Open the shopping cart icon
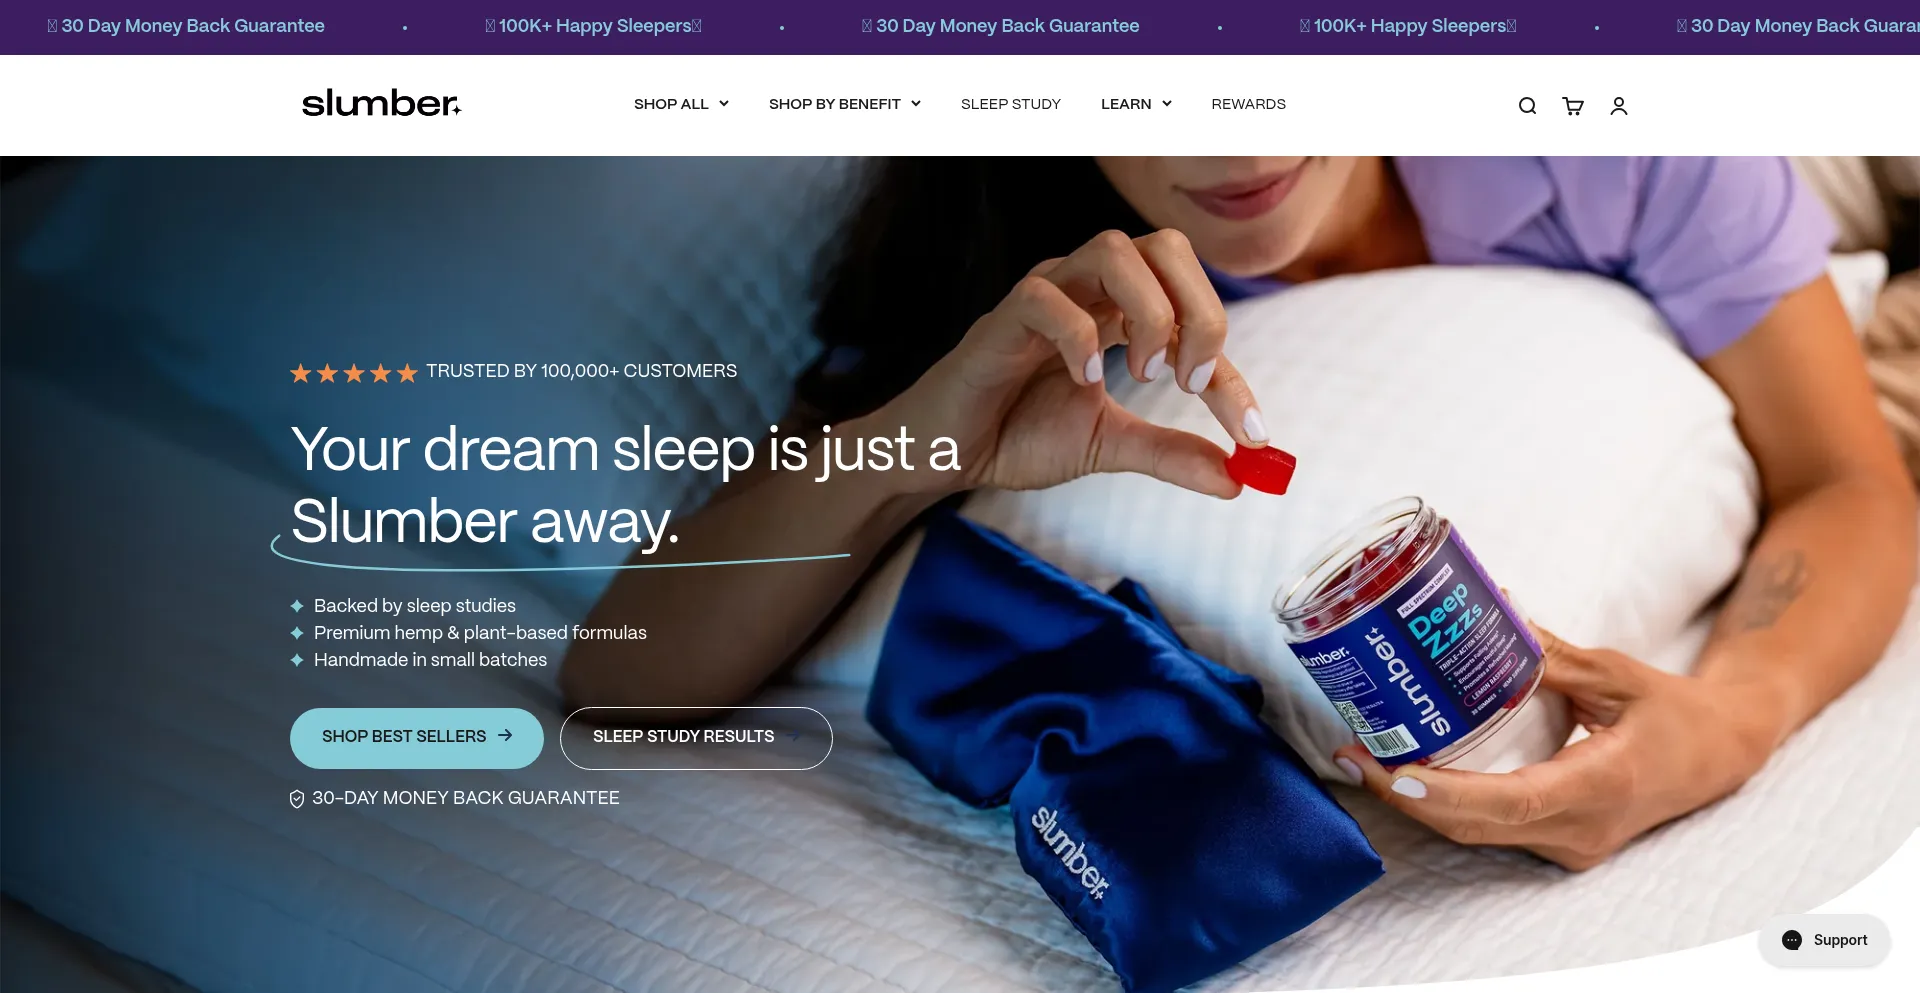The image size is (1920, 993). tap(1573, 106)
